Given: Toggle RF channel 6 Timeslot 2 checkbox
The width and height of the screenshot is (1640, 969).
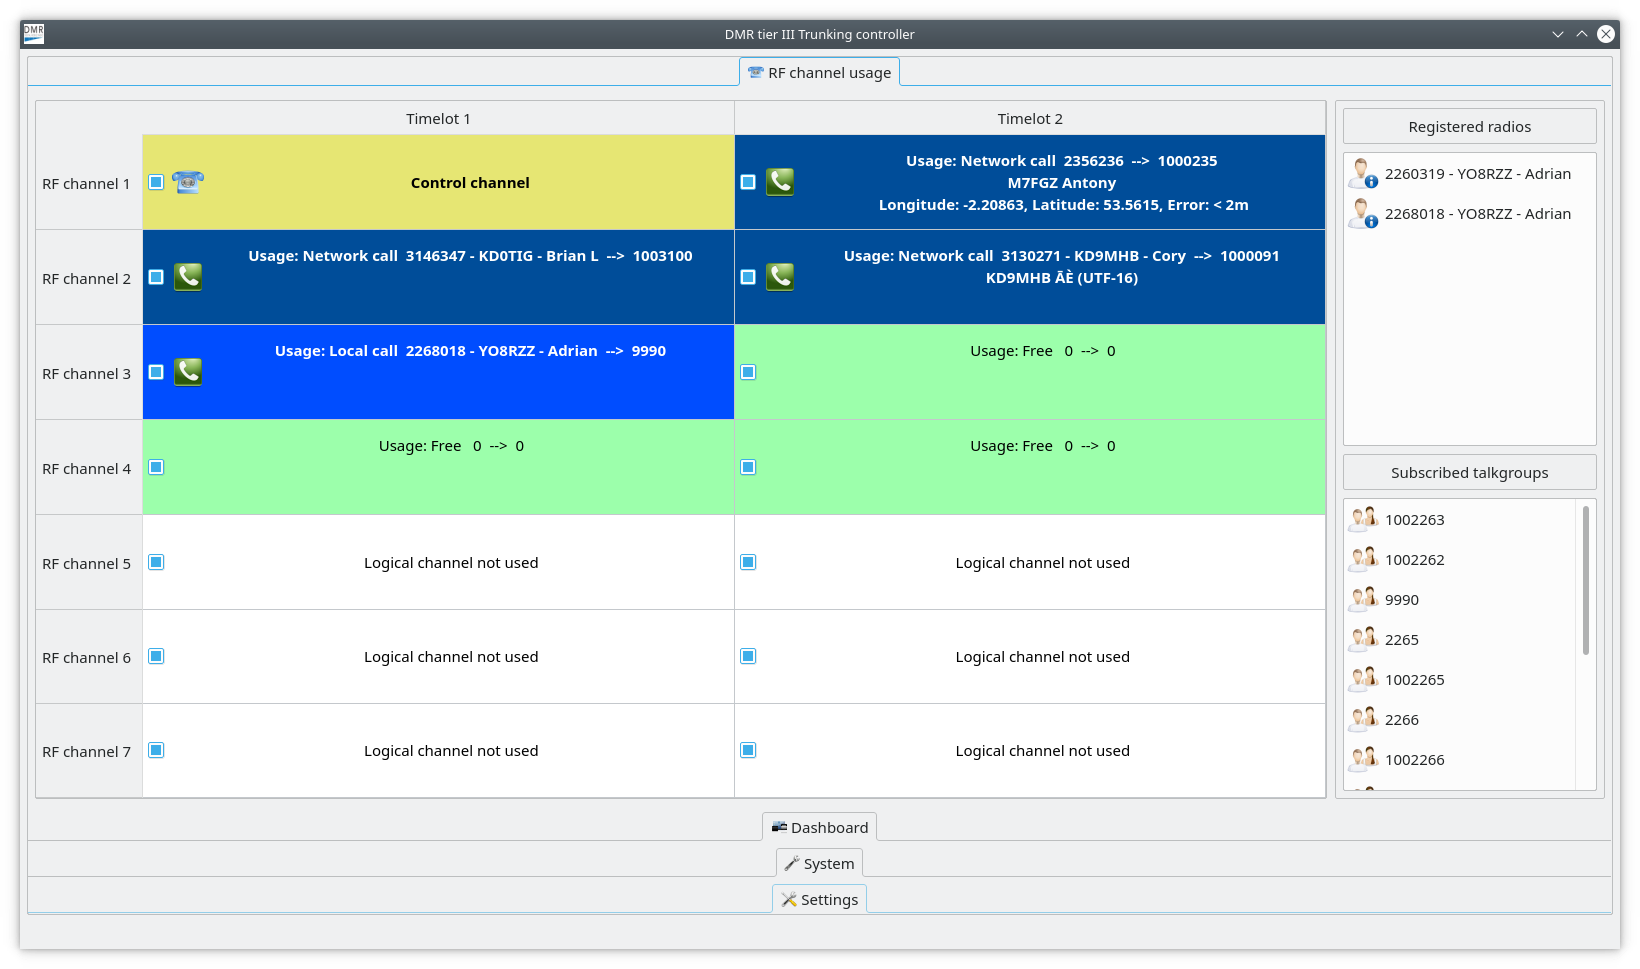Looking at the screenshot, I should [748, 656].
